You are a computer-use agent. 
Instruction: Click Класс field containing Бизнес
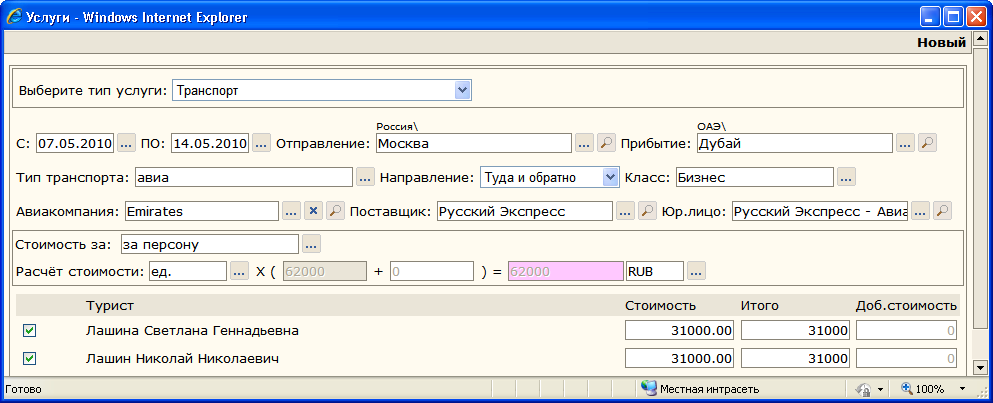pos(755,177)
